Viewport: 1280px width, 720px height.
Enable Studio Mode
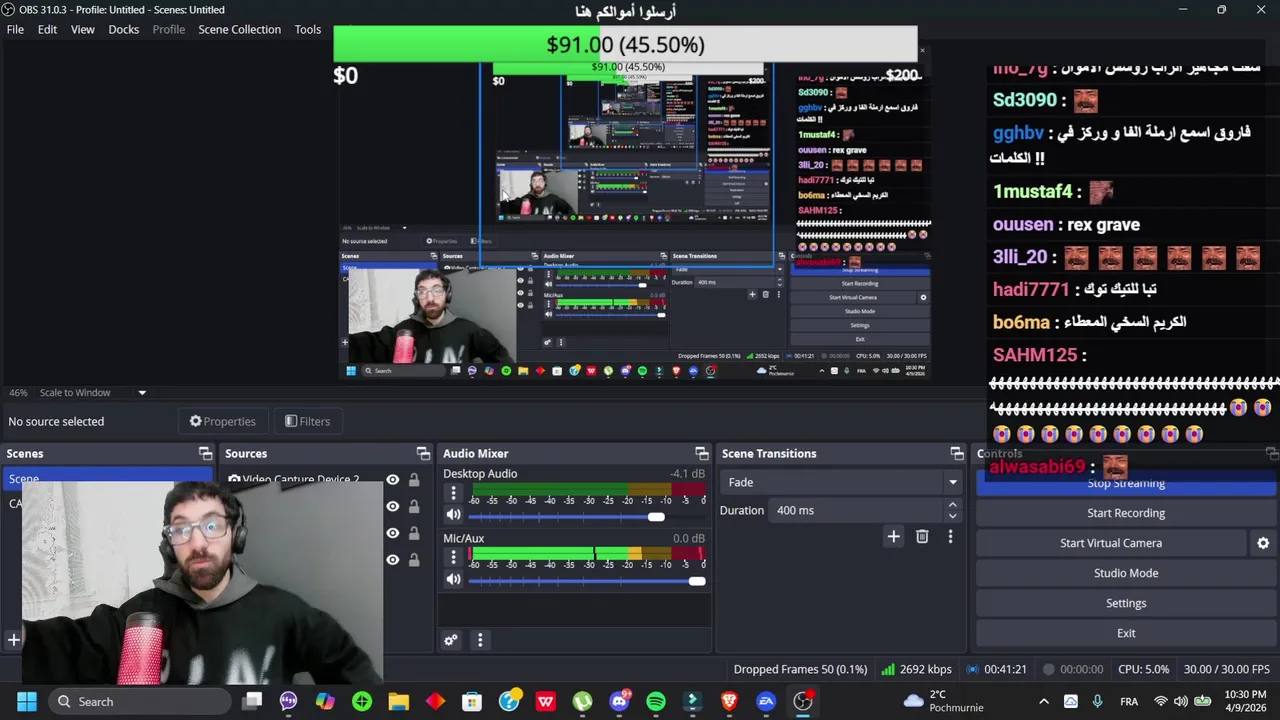(1126, 573)
